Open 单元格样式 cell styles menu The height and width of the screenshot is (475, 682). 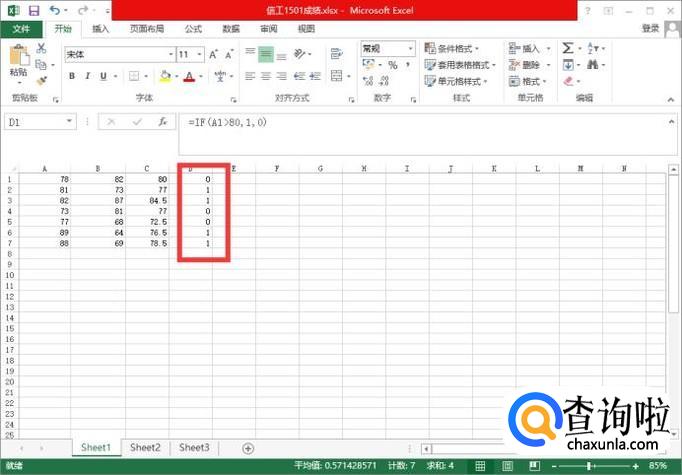click(455, 81)
